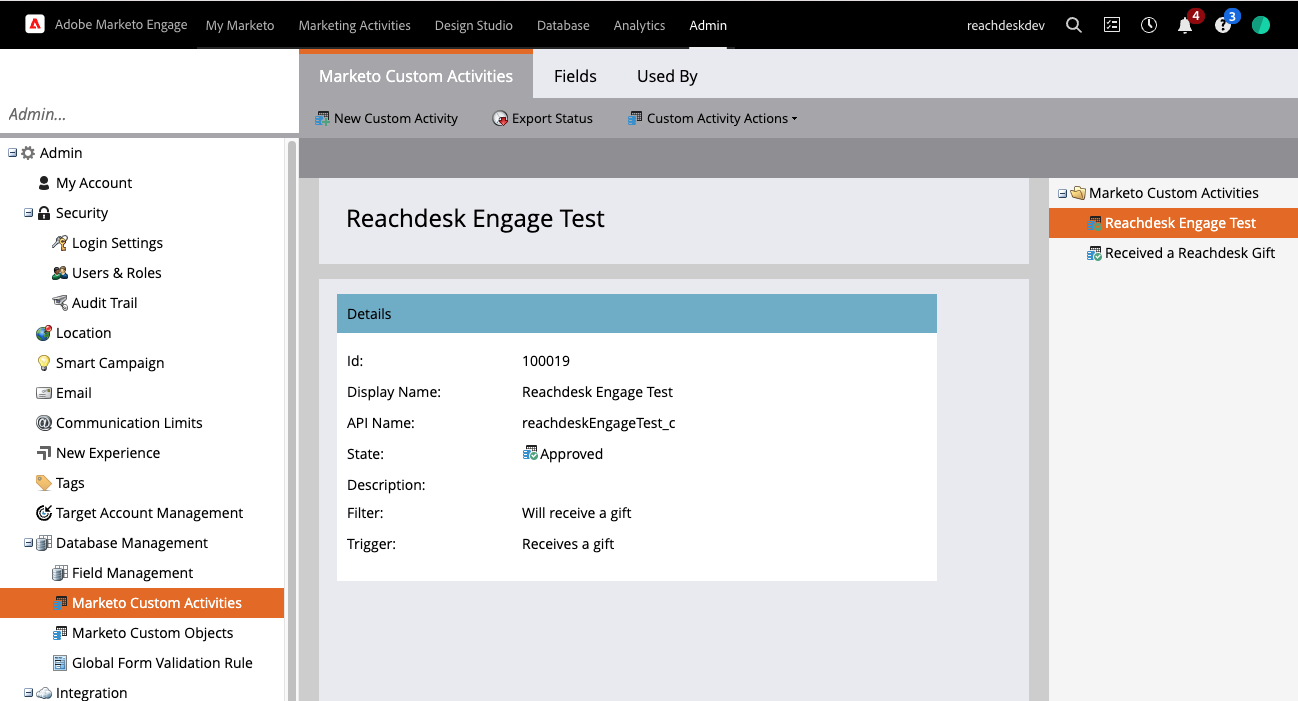Click the Admin gear icon in tree
The width and height of the screenshot is (1298, 701).
[28, 153]
